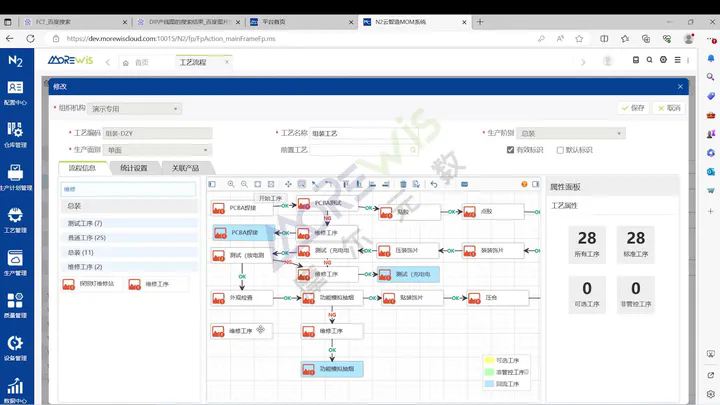This screenshot has width=720, height=405.
Task: Switch to the 关联产品 tab
Action: coord(185,168)
